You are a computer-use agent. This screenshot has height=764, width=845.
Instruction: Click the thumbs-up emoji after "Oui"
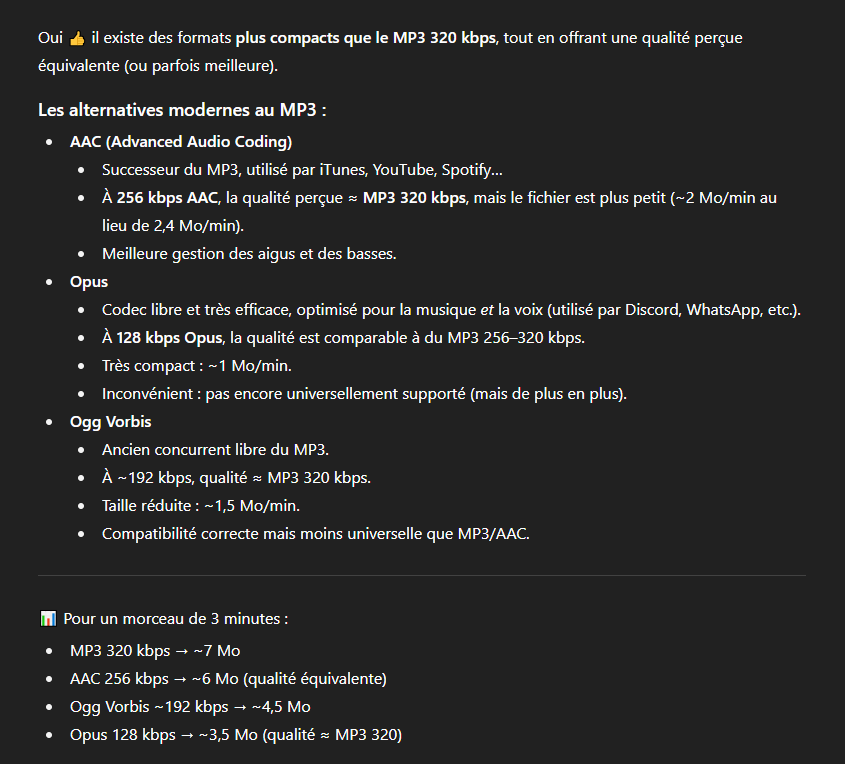pyautogui.click(x=77, y=38)
